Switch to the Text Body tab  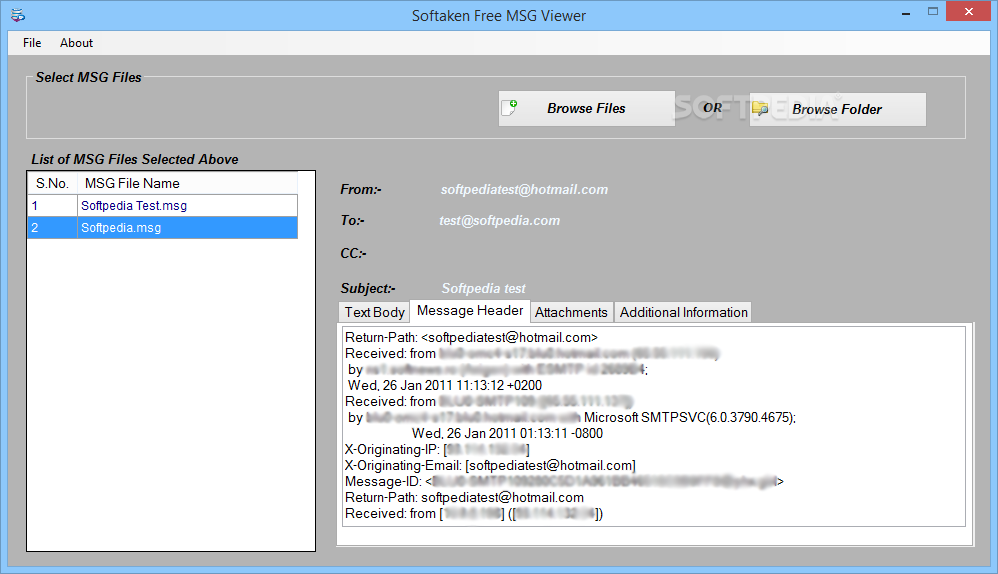point(374,312)
